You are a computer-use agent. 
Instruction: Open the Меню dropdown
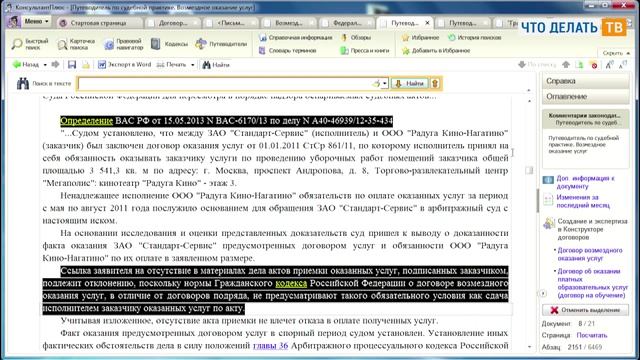coord(36,21)
